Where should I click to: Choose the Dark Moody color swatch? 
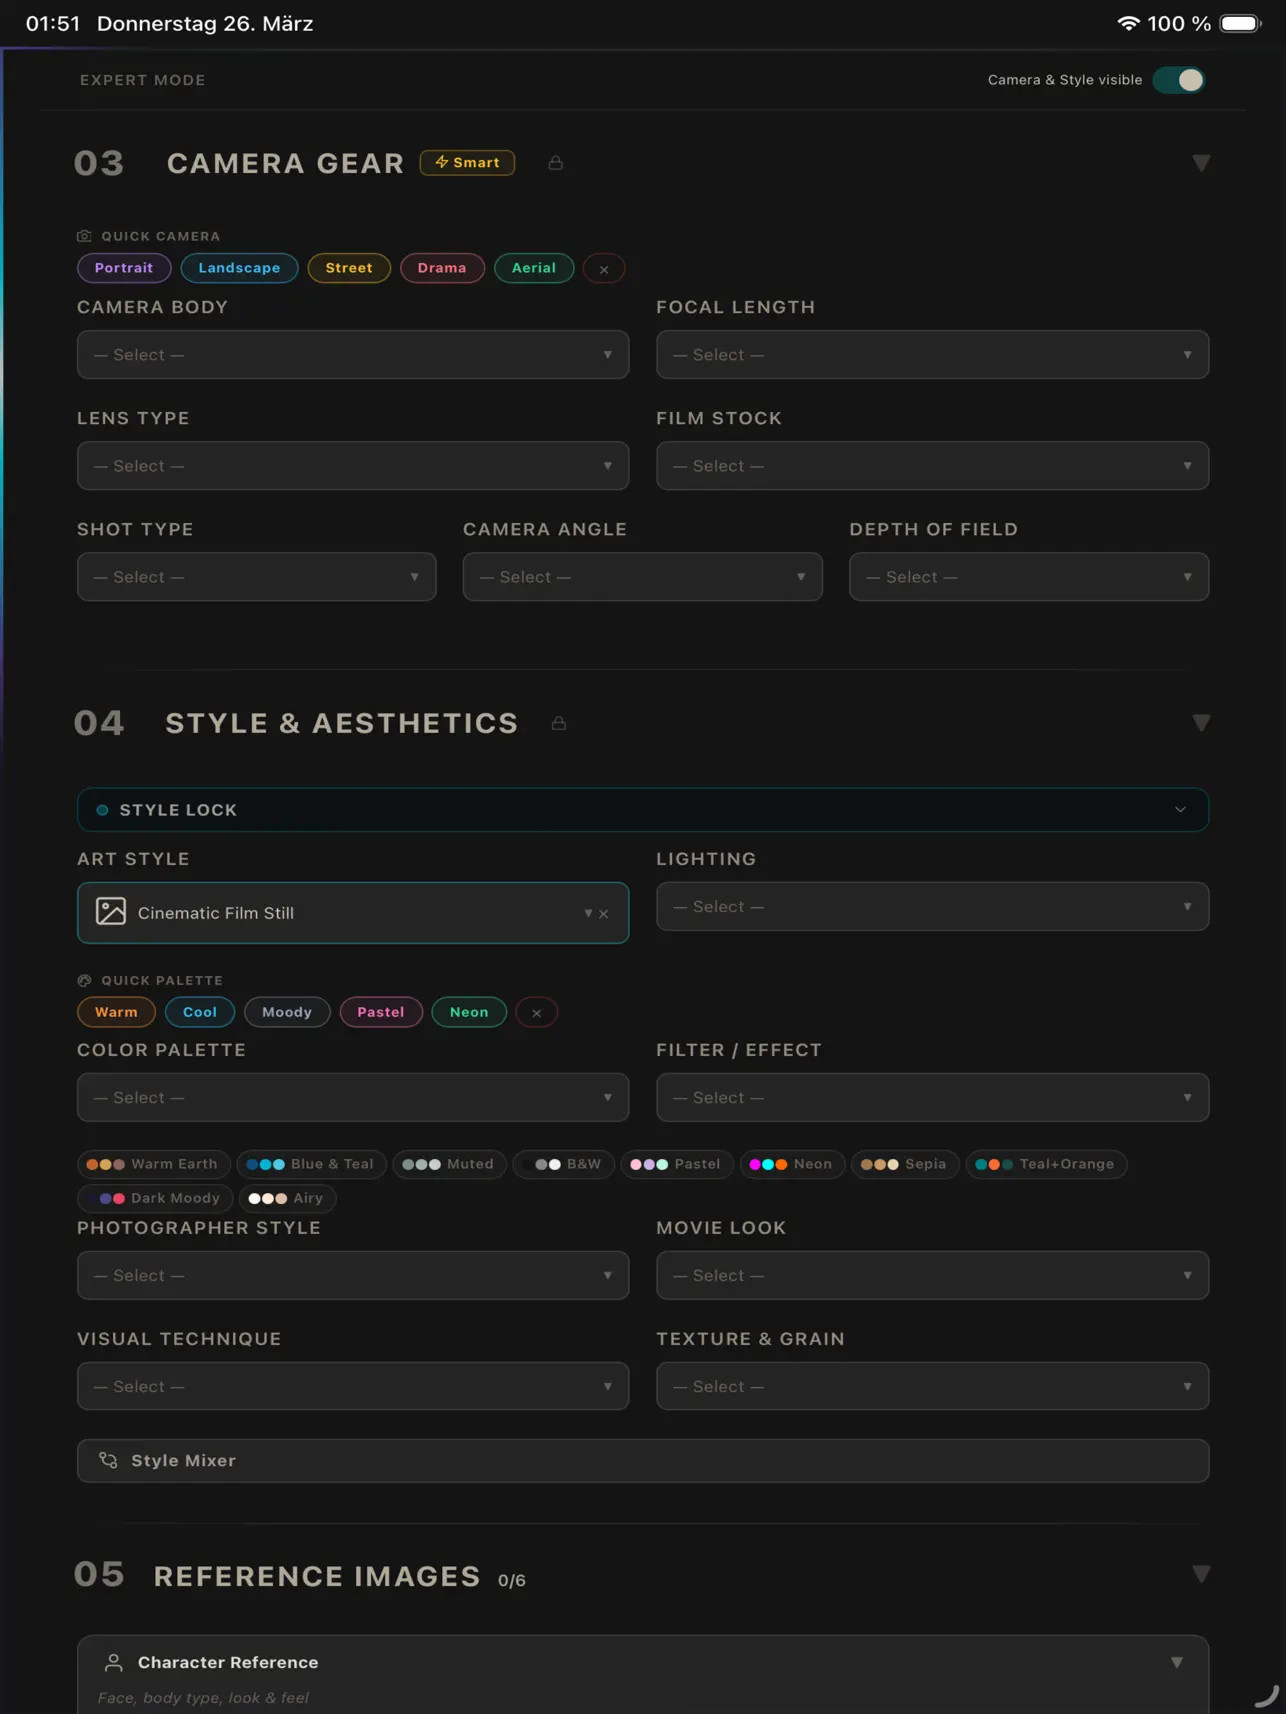tap(155, 1198)
